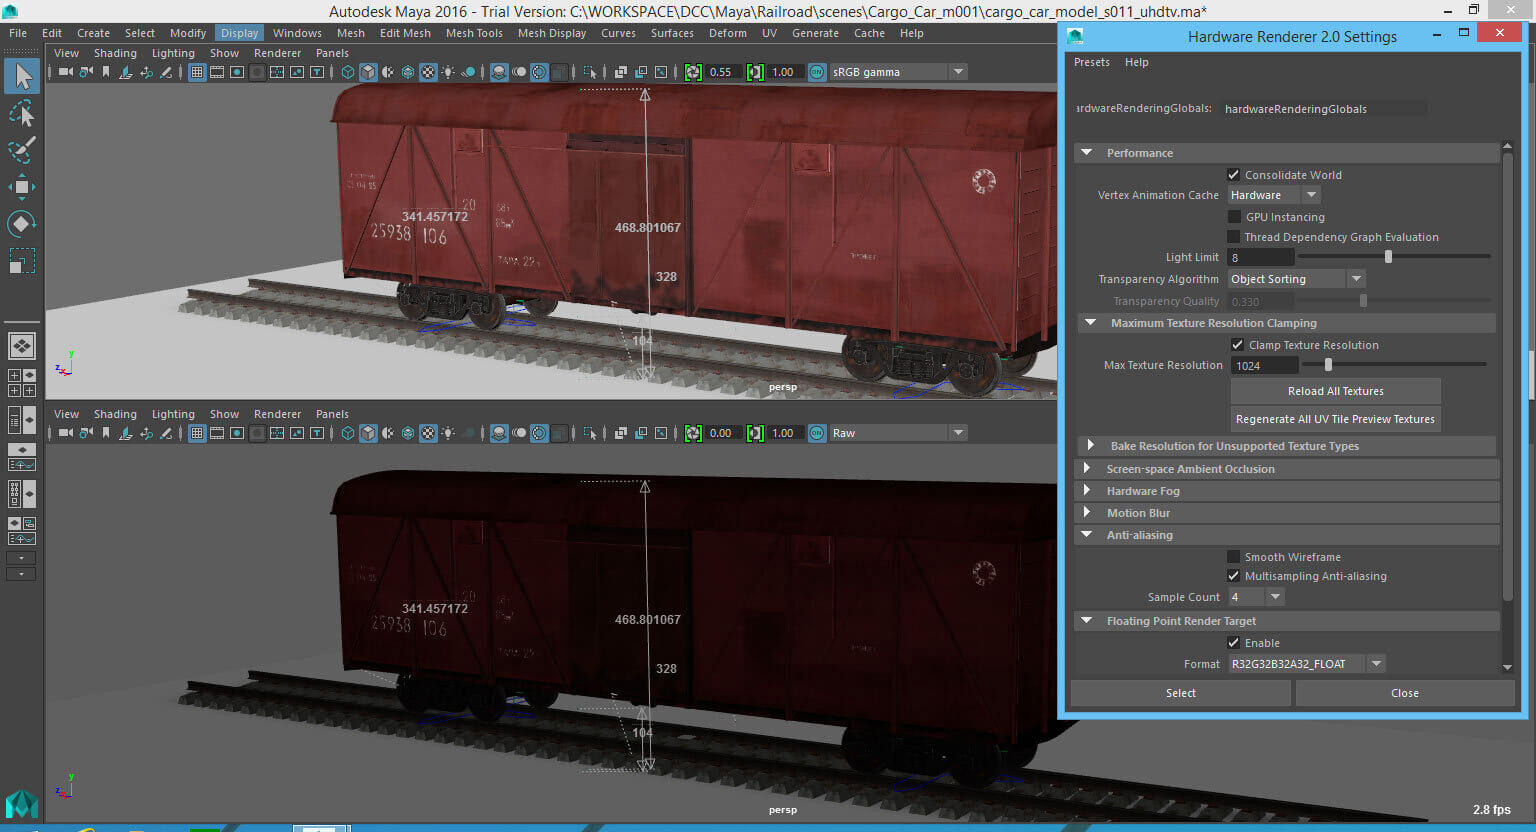
Task: Toggle resolution gate in top viewport
Action: click(x=237, y=72)
